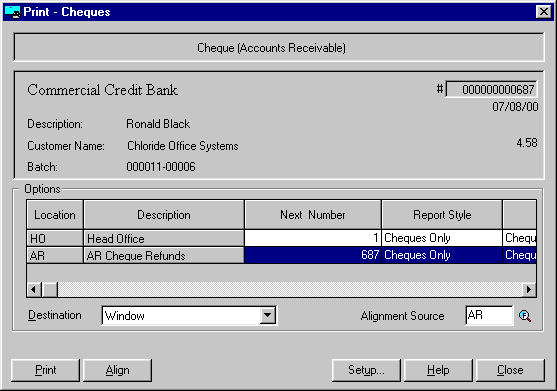Image resolution: width=557 pixels, height=391 pixels.
Task: Click the horizontal scrollbar thumb
Action: point(50,289)
